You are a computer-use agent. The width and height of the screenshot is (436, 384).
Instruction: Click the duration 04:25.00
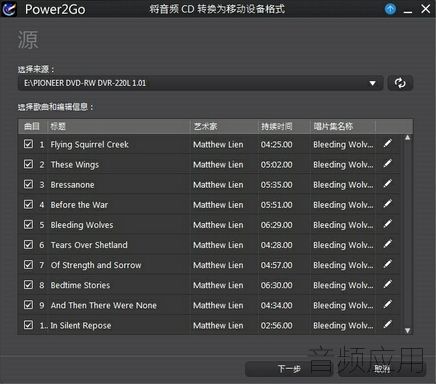point(276,144)
